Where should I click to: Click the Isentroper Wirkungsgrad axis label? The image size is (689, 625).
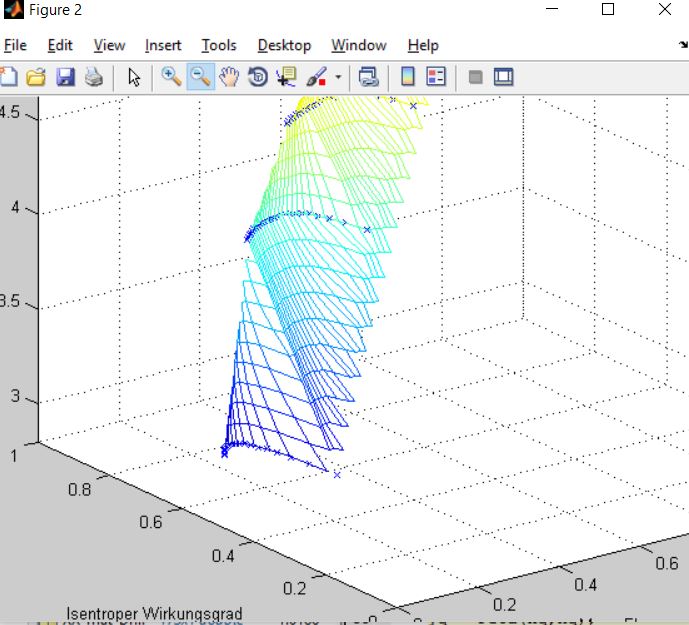tap(154, 613)
